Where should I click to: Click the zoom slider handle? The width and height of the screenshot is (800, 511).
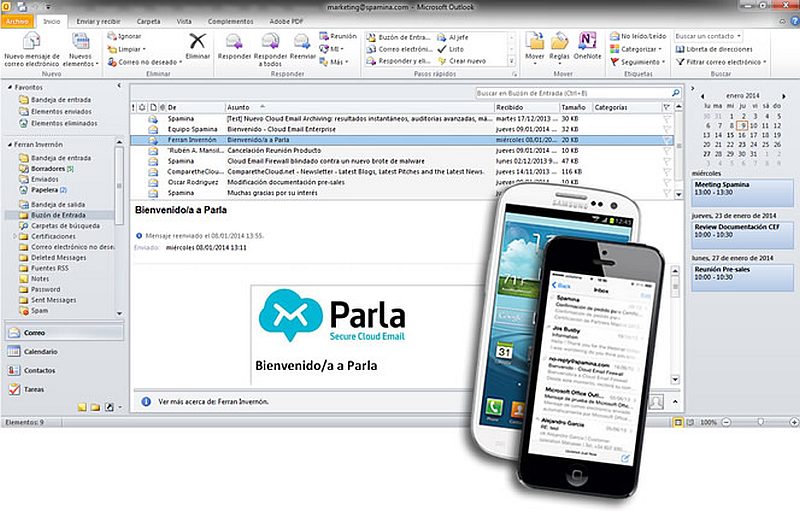point(760,422)
